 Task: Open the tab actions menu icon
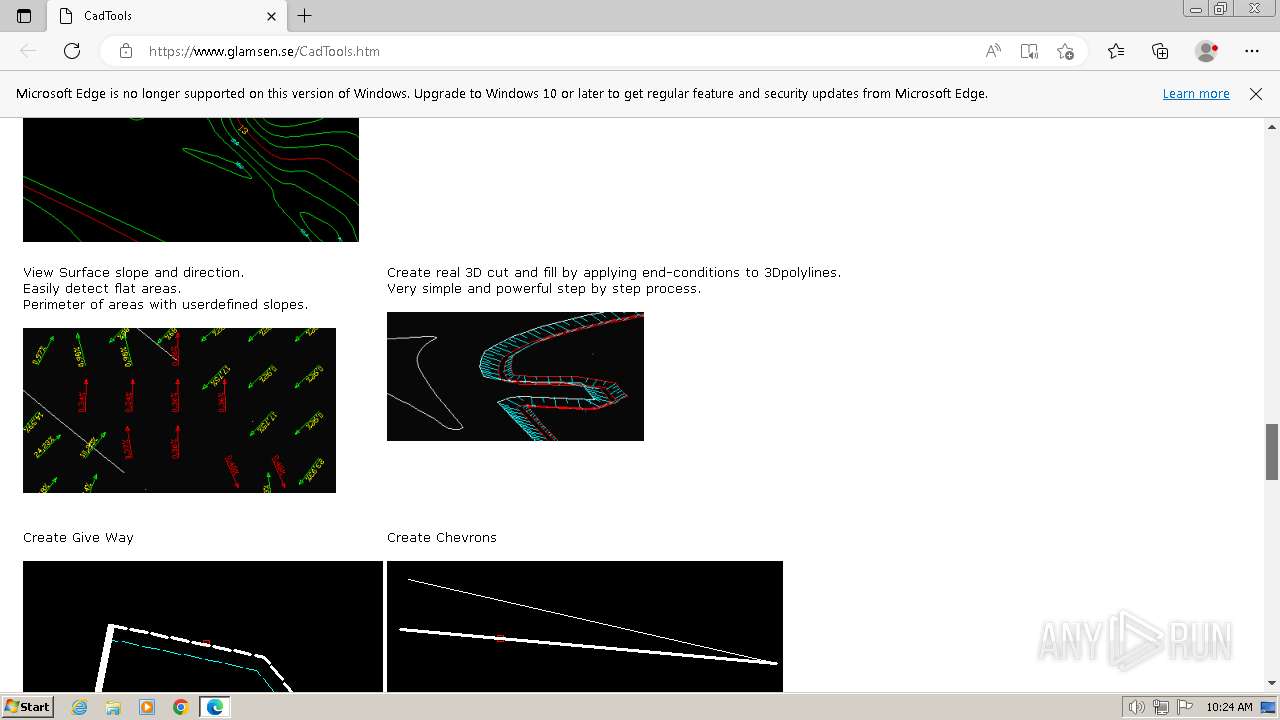[24, 16]
